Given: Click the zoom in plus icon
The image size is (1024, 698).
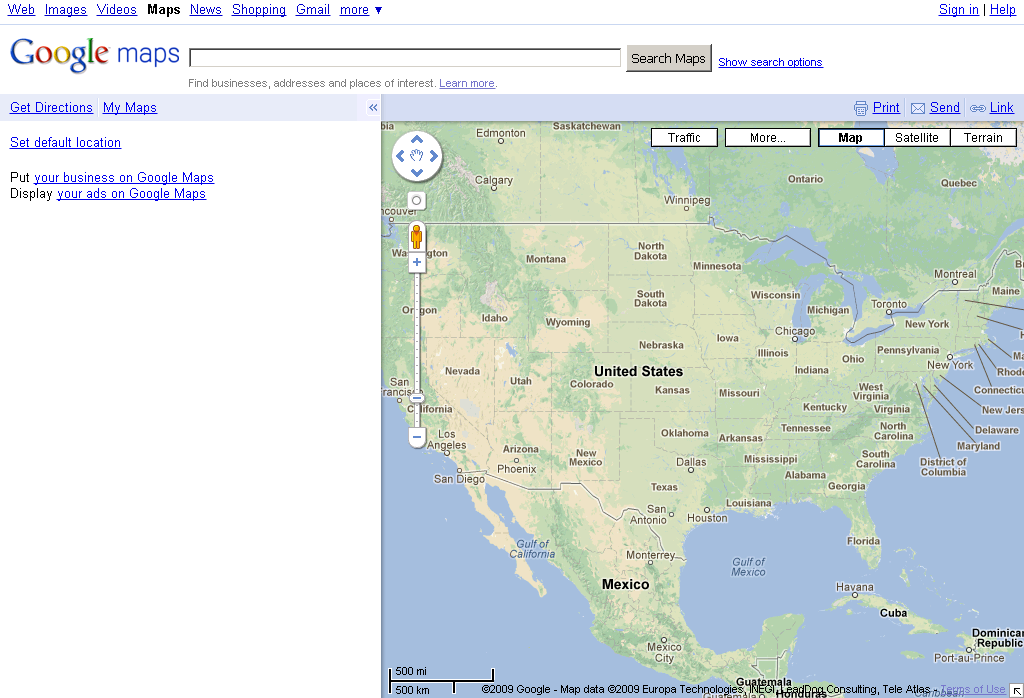Looking at the screenshot, I should pos(416,262).
